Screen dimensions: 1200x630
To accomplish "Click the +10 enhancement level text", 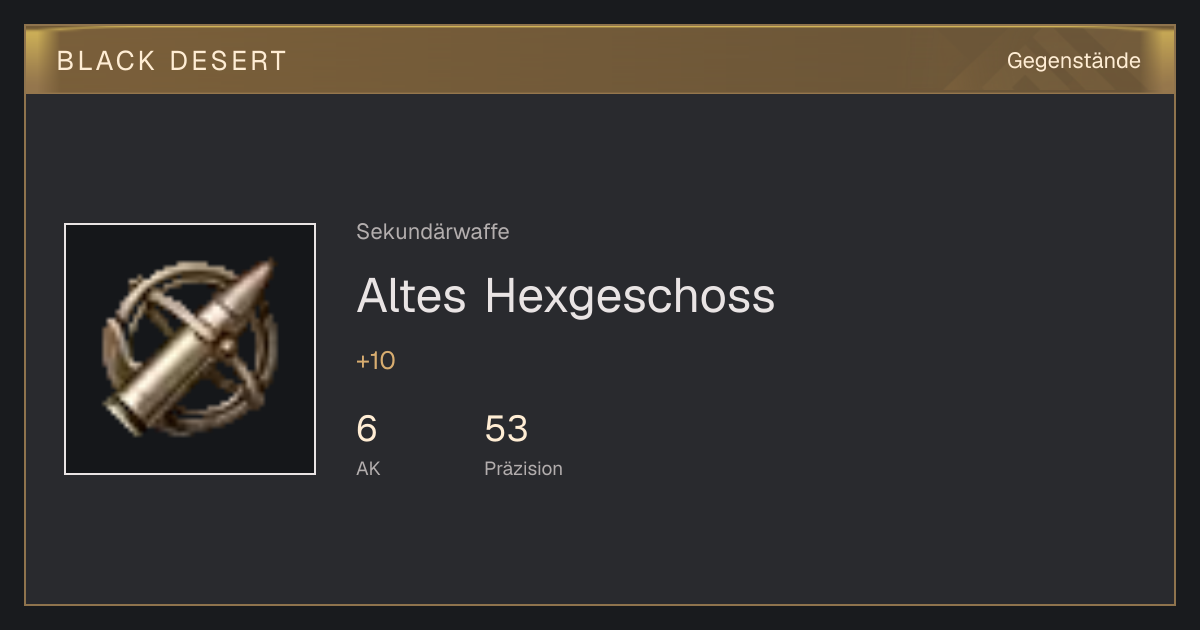I will click(376, 361).
